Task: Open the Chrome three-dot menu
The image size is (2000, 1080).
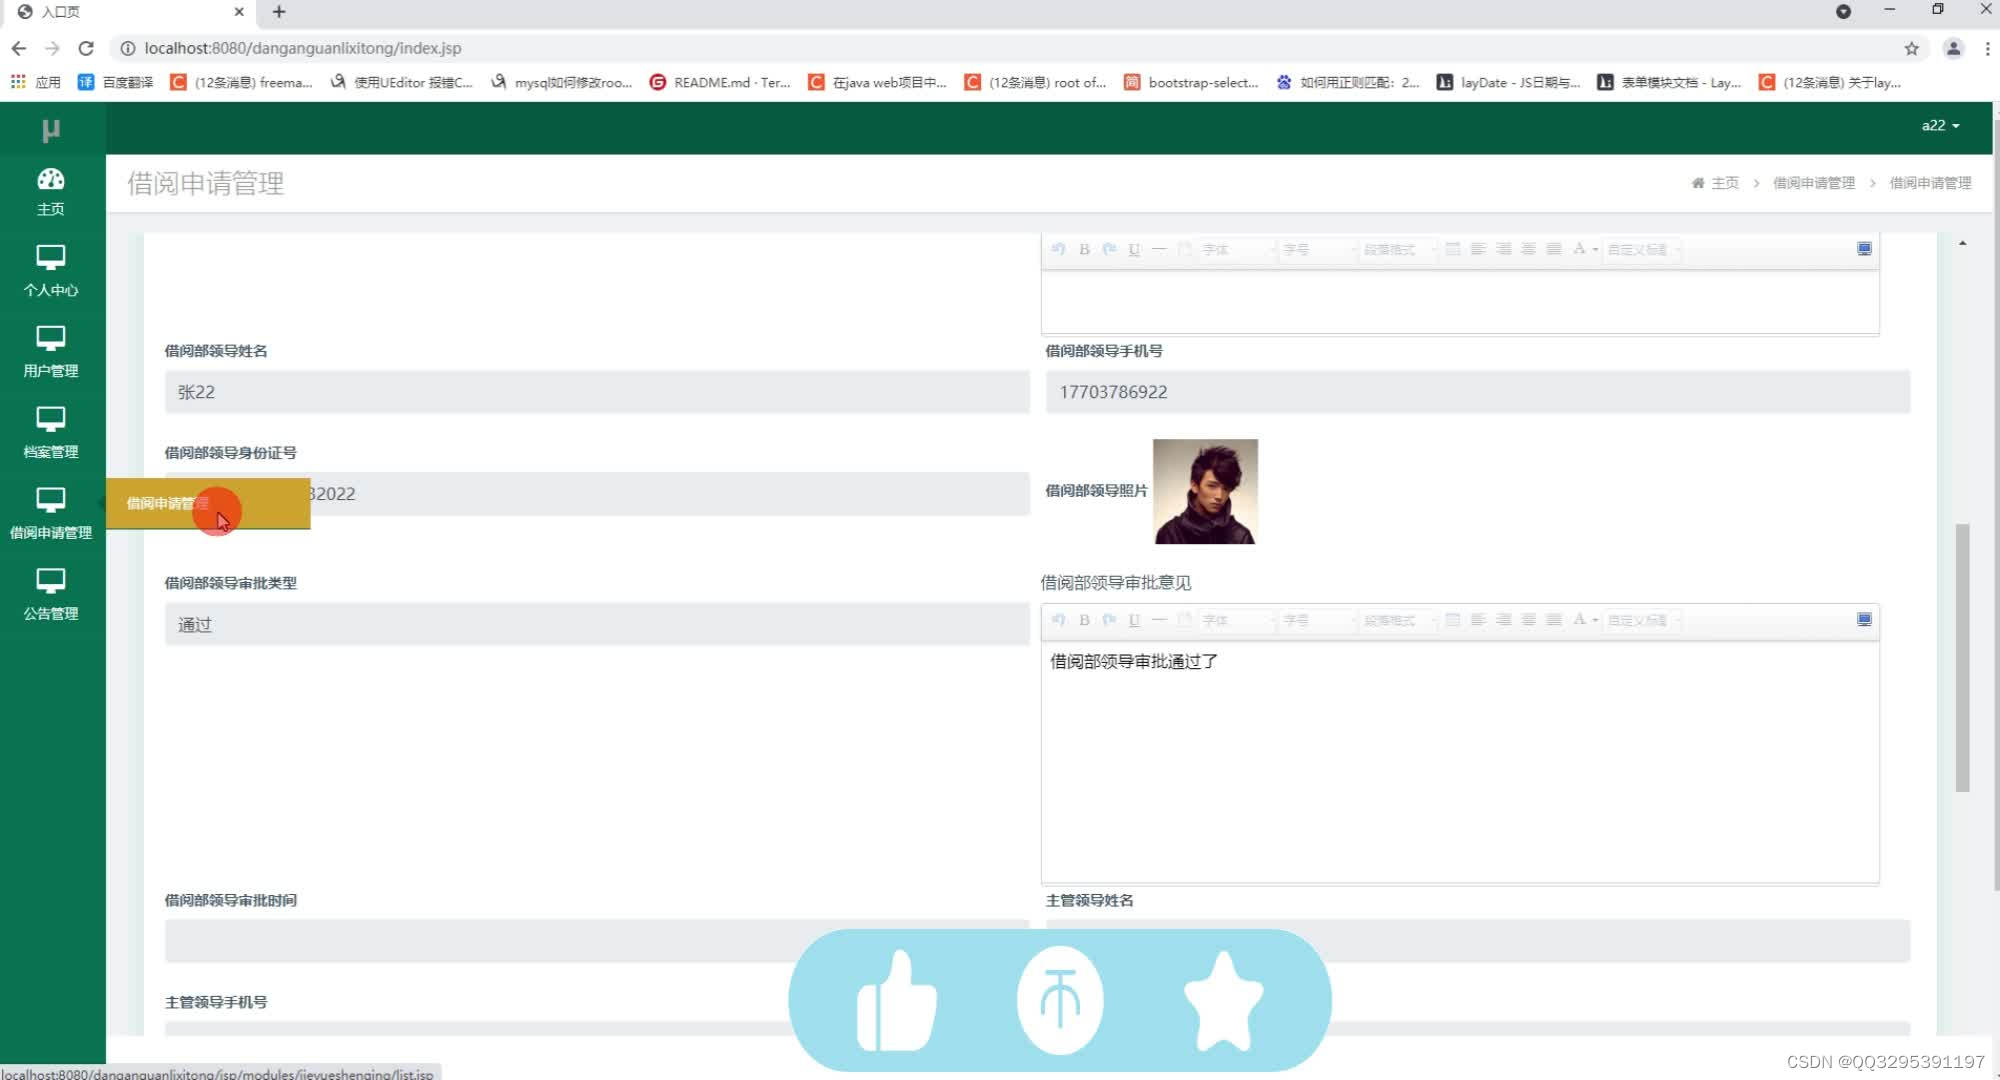Action: click(1987, 48)
